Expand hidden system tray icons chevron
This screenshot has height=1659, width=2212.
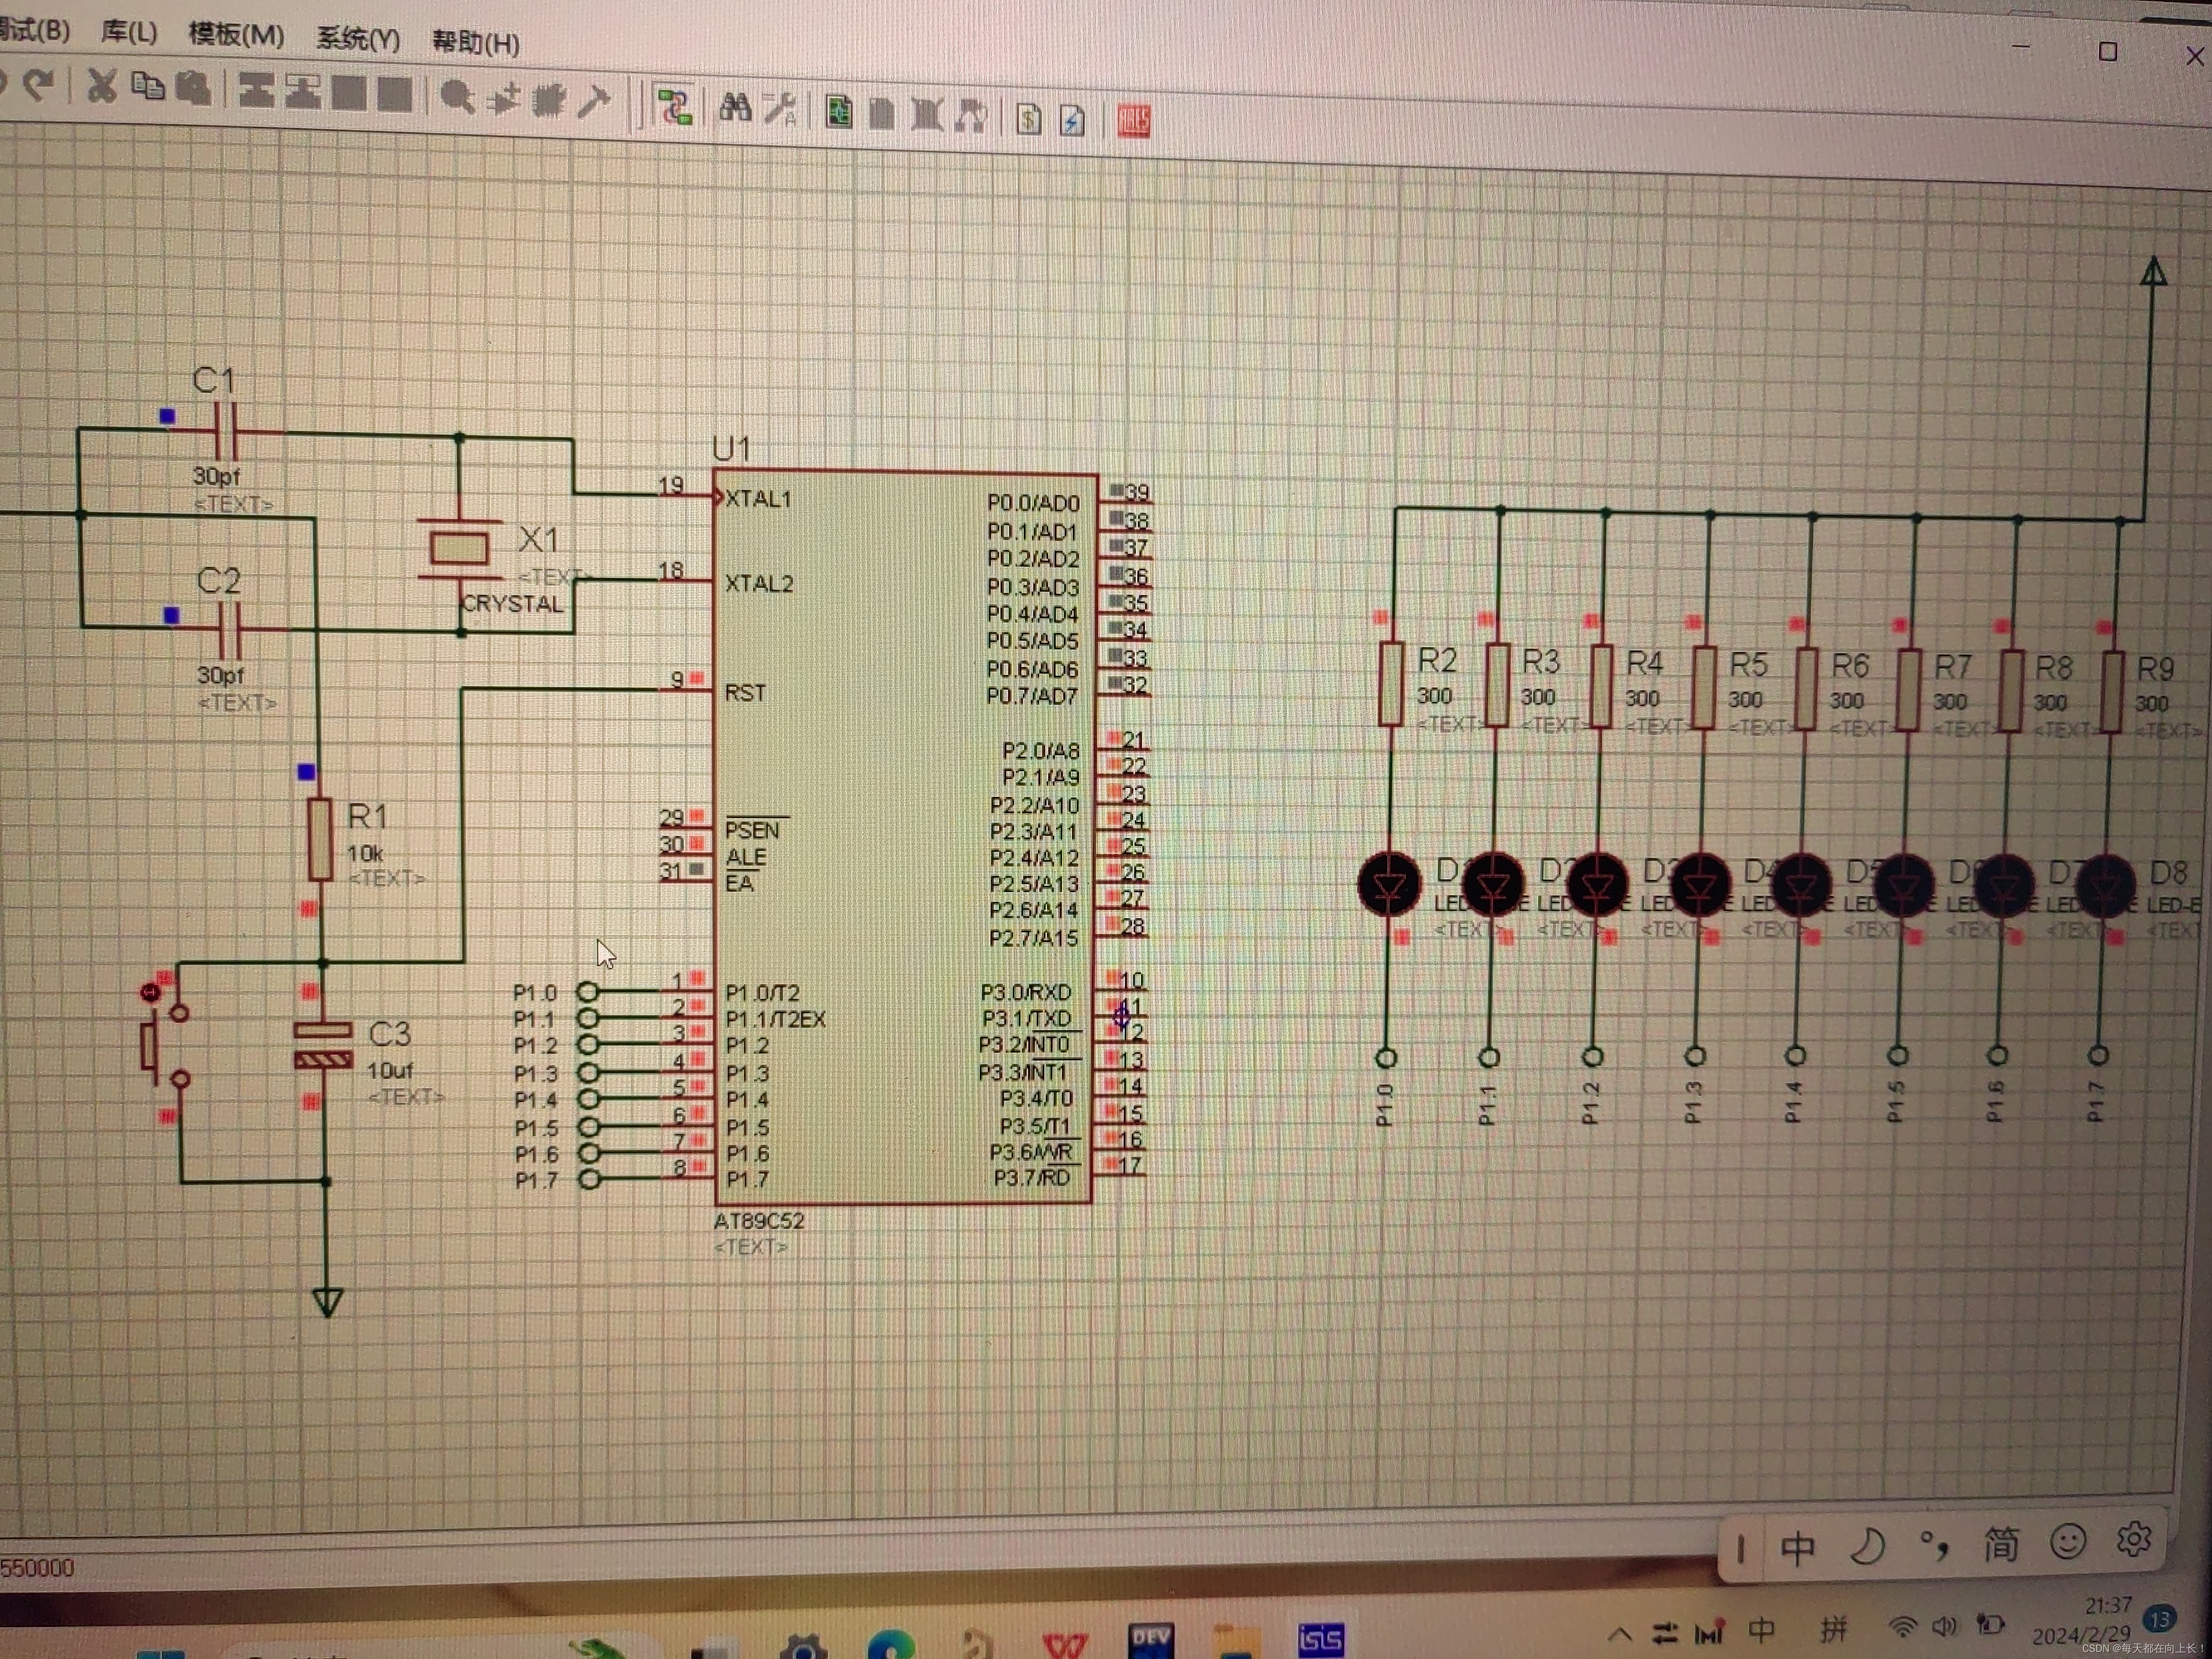1620,1634
